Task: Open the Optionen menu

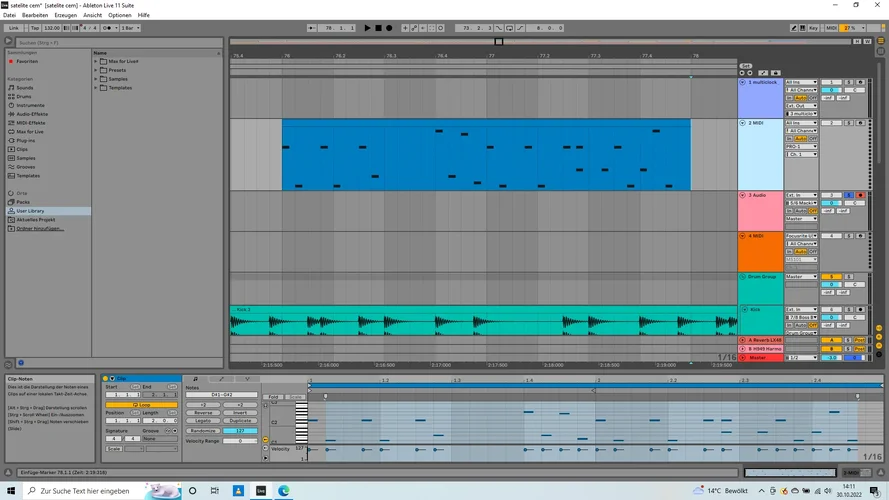Action: pyautogui.click(x=120, y=15)
